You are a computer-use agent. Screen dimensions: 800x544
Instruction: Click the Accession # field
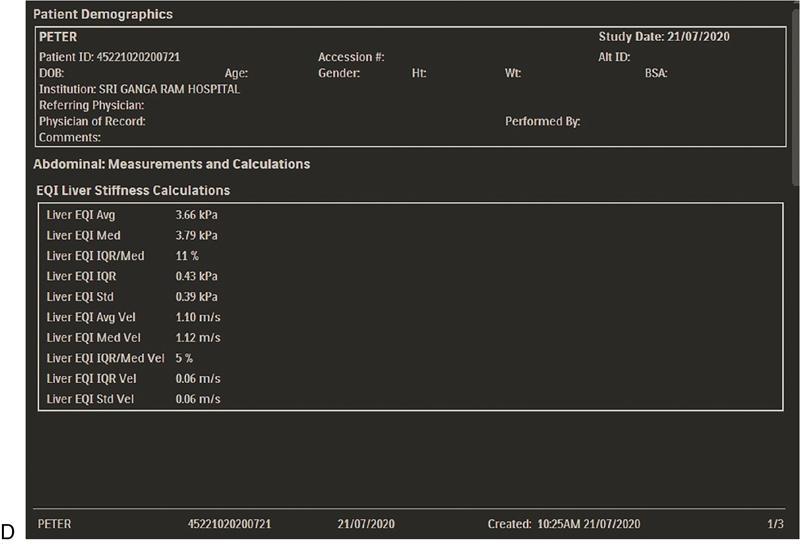351,57
